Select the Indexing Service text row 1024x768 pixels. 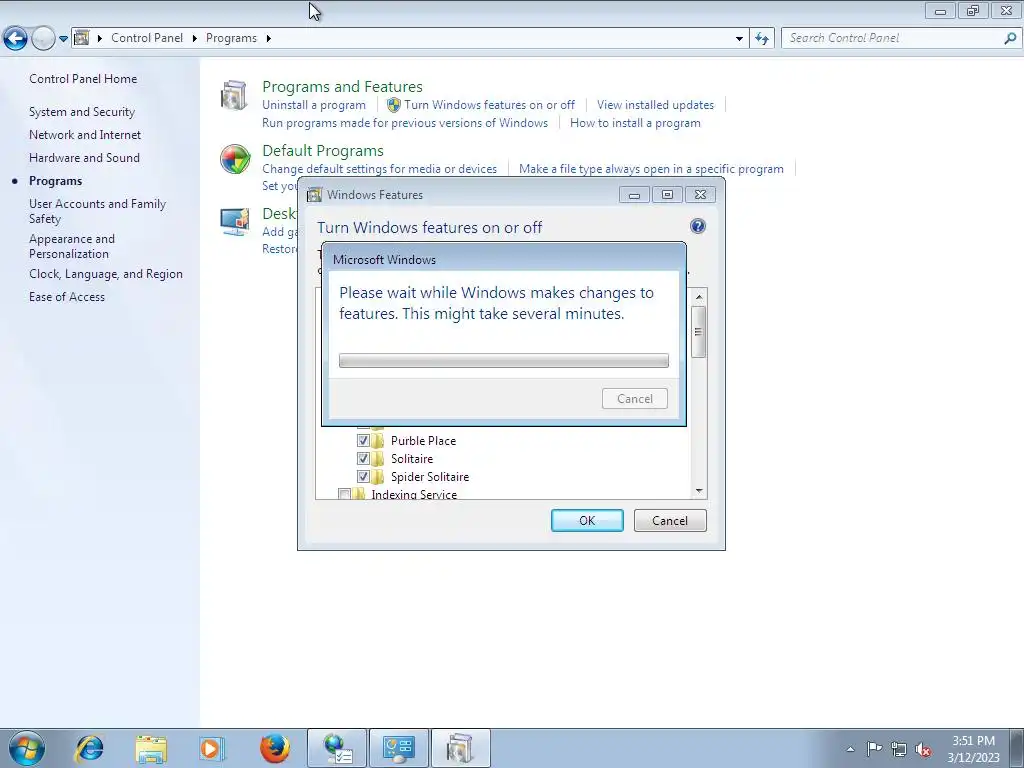(x=414, y=494)
